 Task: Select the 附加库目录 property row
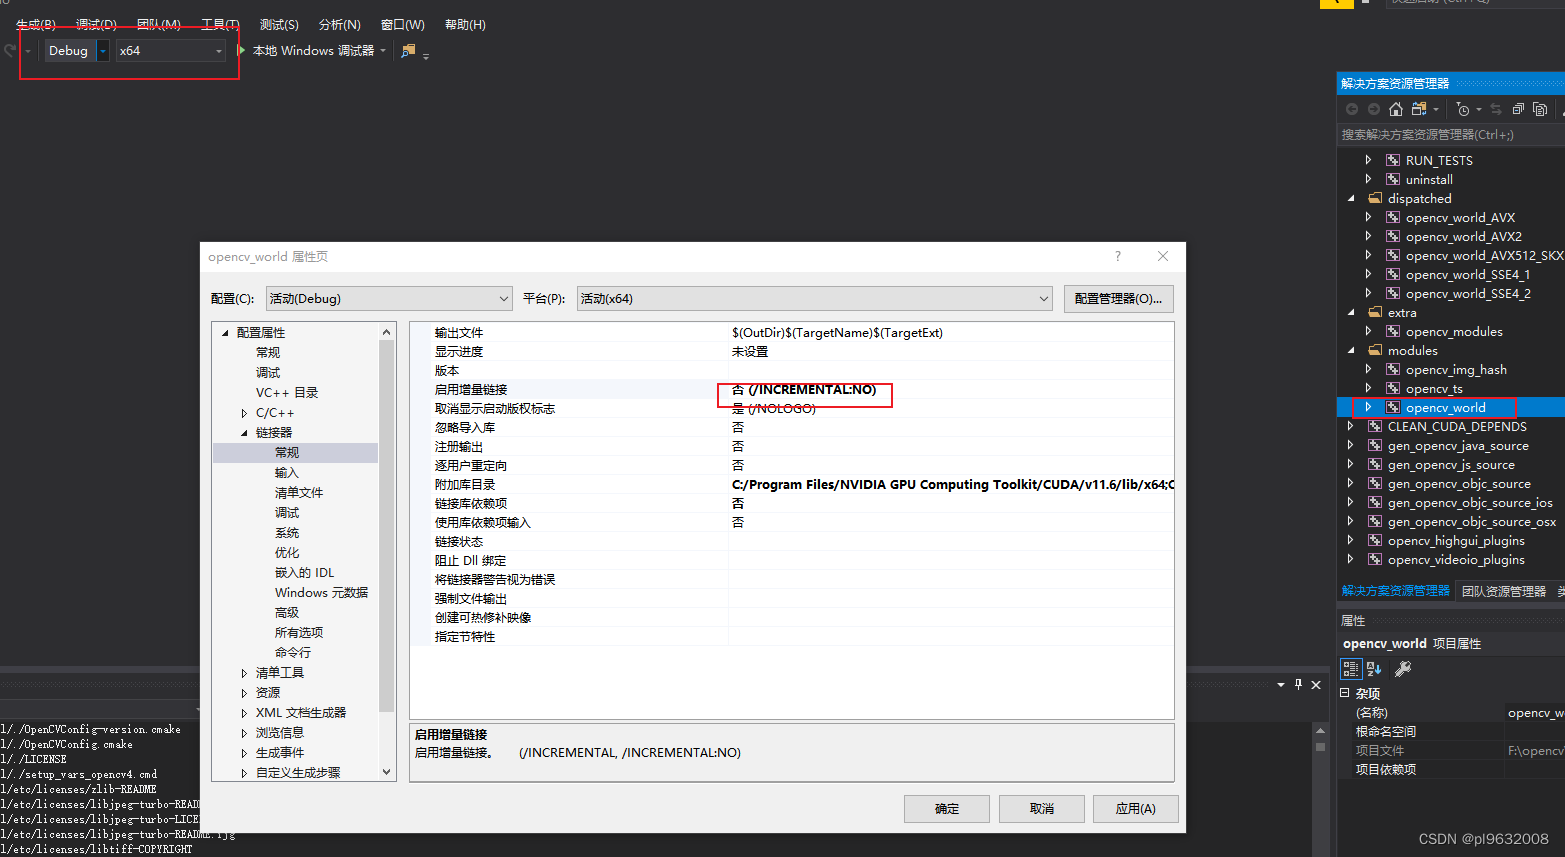(x=792, y=484)
